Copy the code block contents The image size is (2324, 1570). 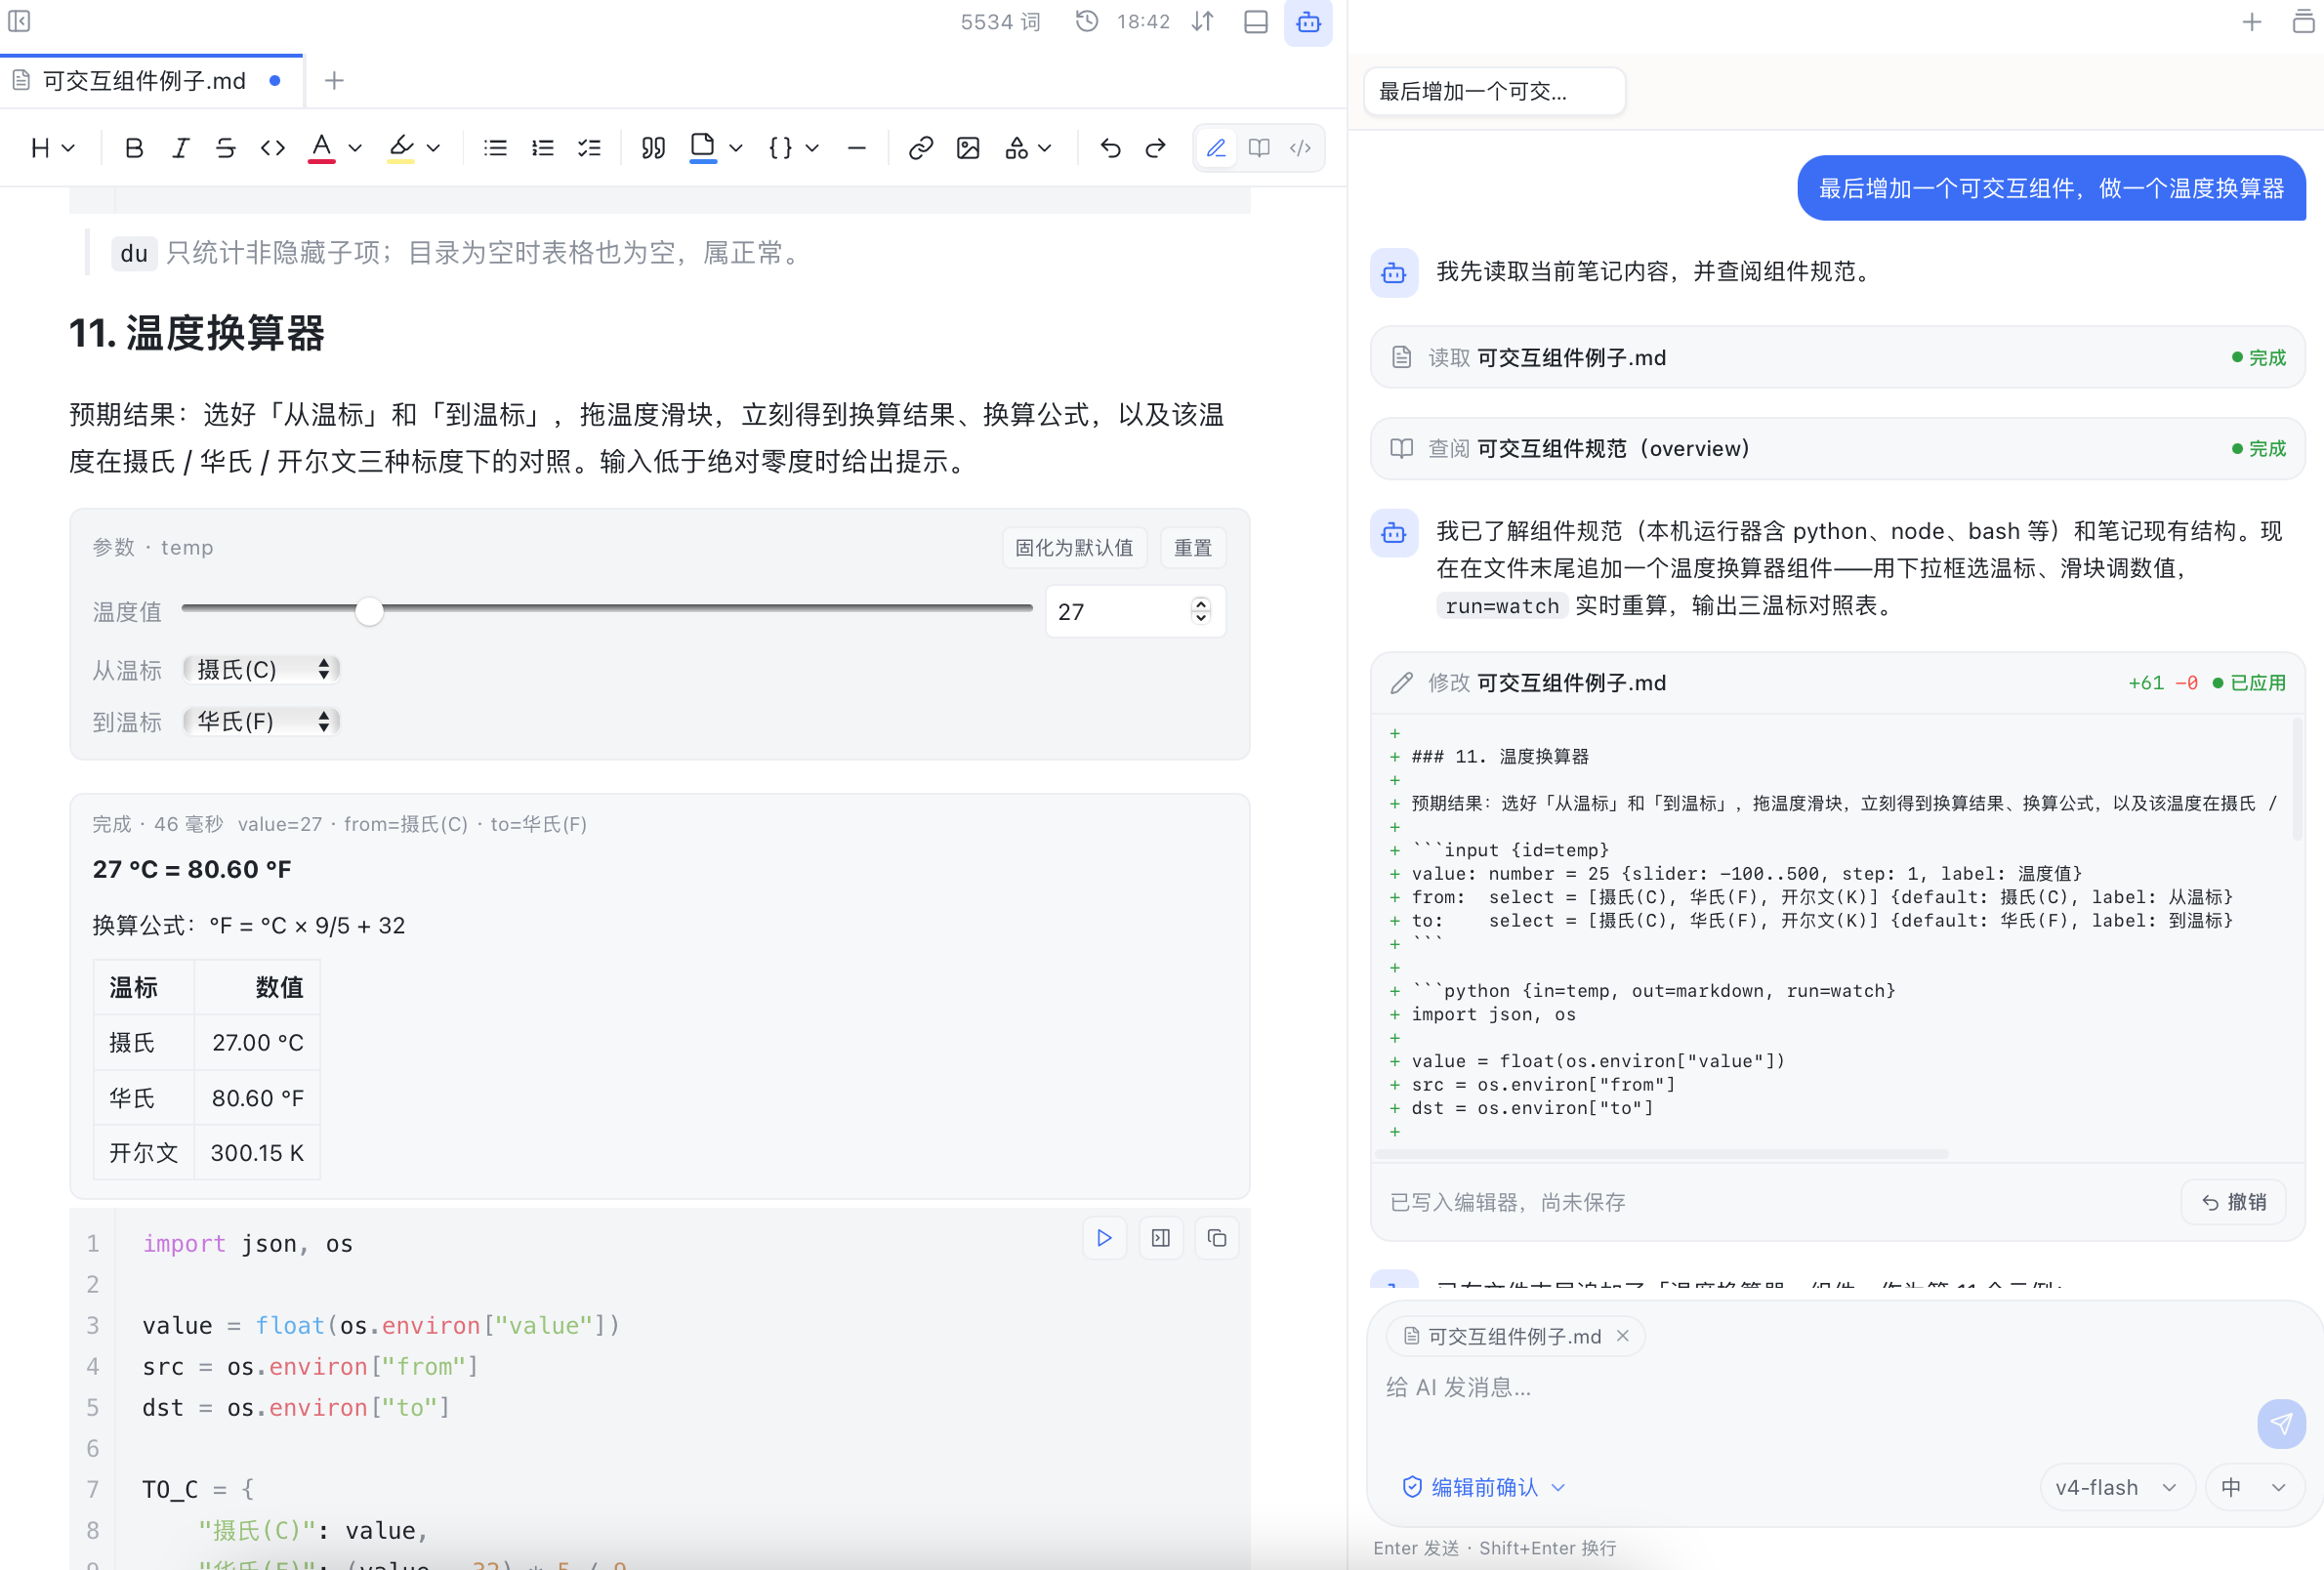coord(1216,1238)
